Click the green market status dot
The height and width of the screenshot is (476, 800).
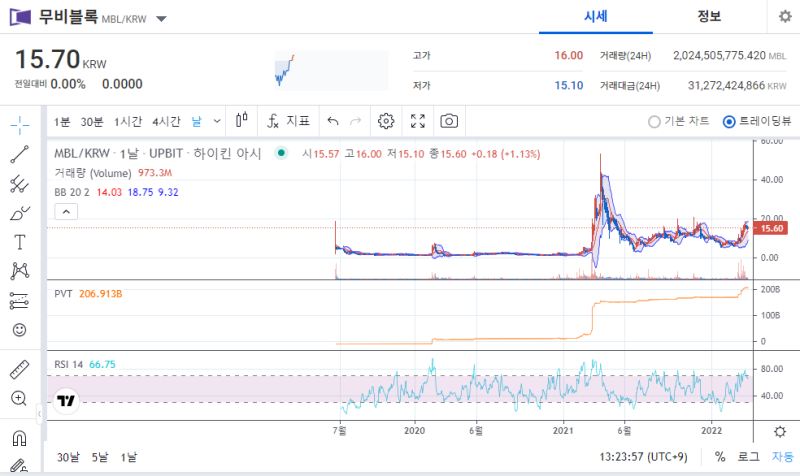click(281, 153)
